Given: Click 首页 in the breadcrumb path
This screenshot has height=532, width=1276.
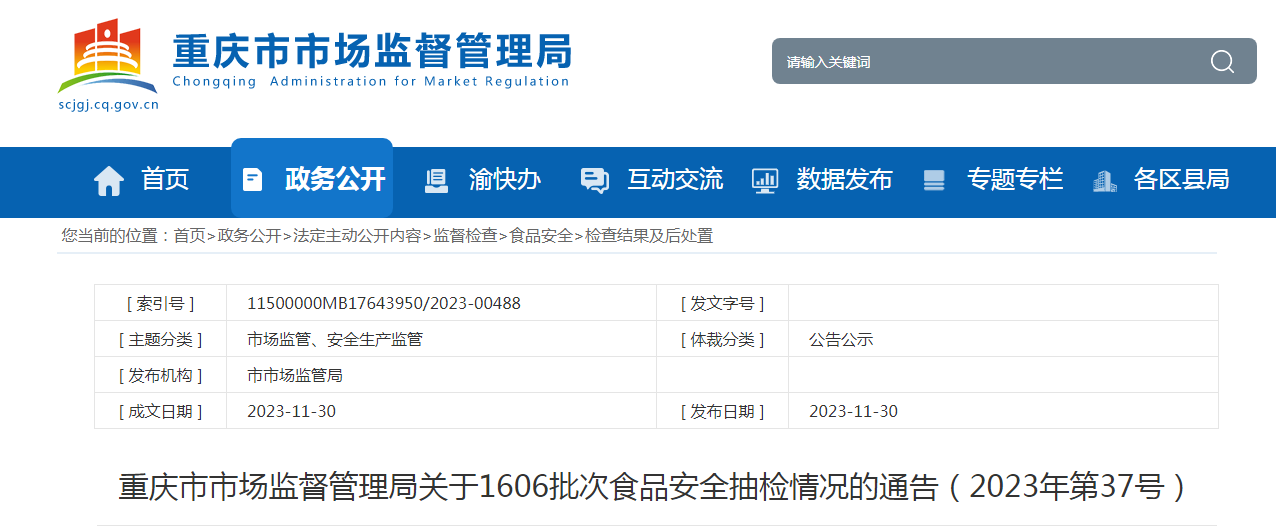Looking at the screenshot, I should pyautogui.click(x=189, y=236).
